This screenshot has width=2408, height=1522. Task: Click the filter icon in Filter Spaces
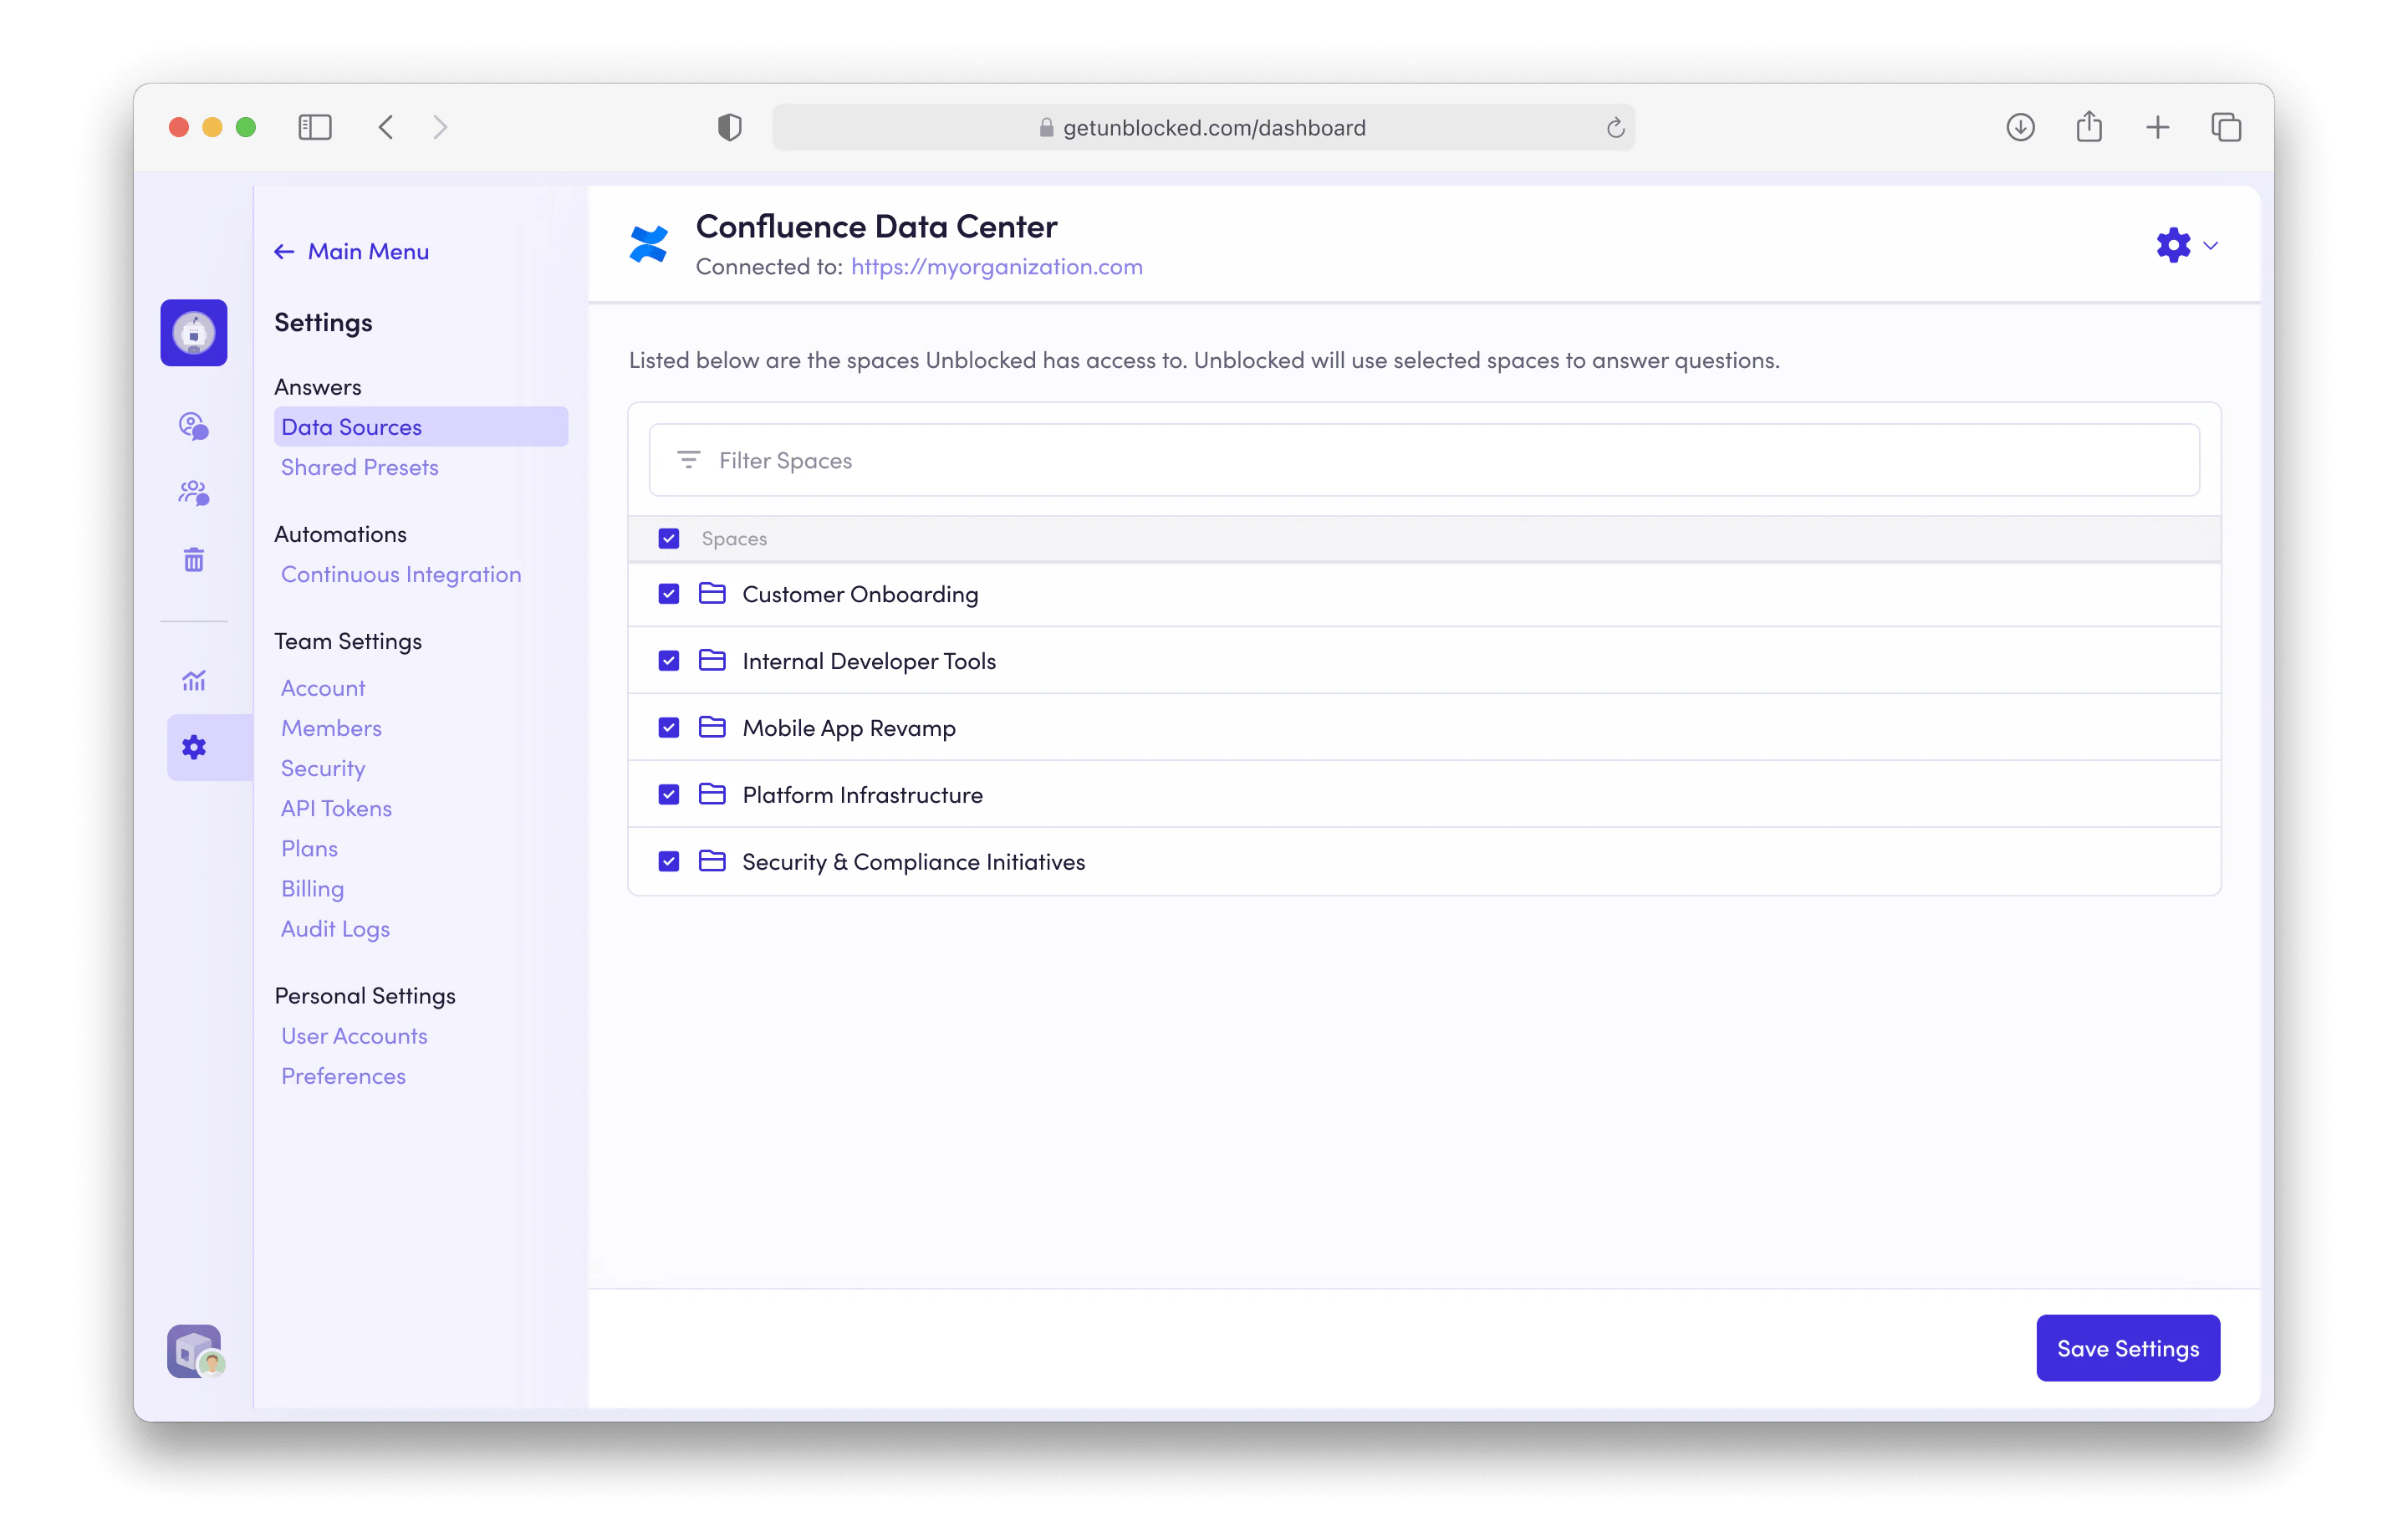pos(689,460)
